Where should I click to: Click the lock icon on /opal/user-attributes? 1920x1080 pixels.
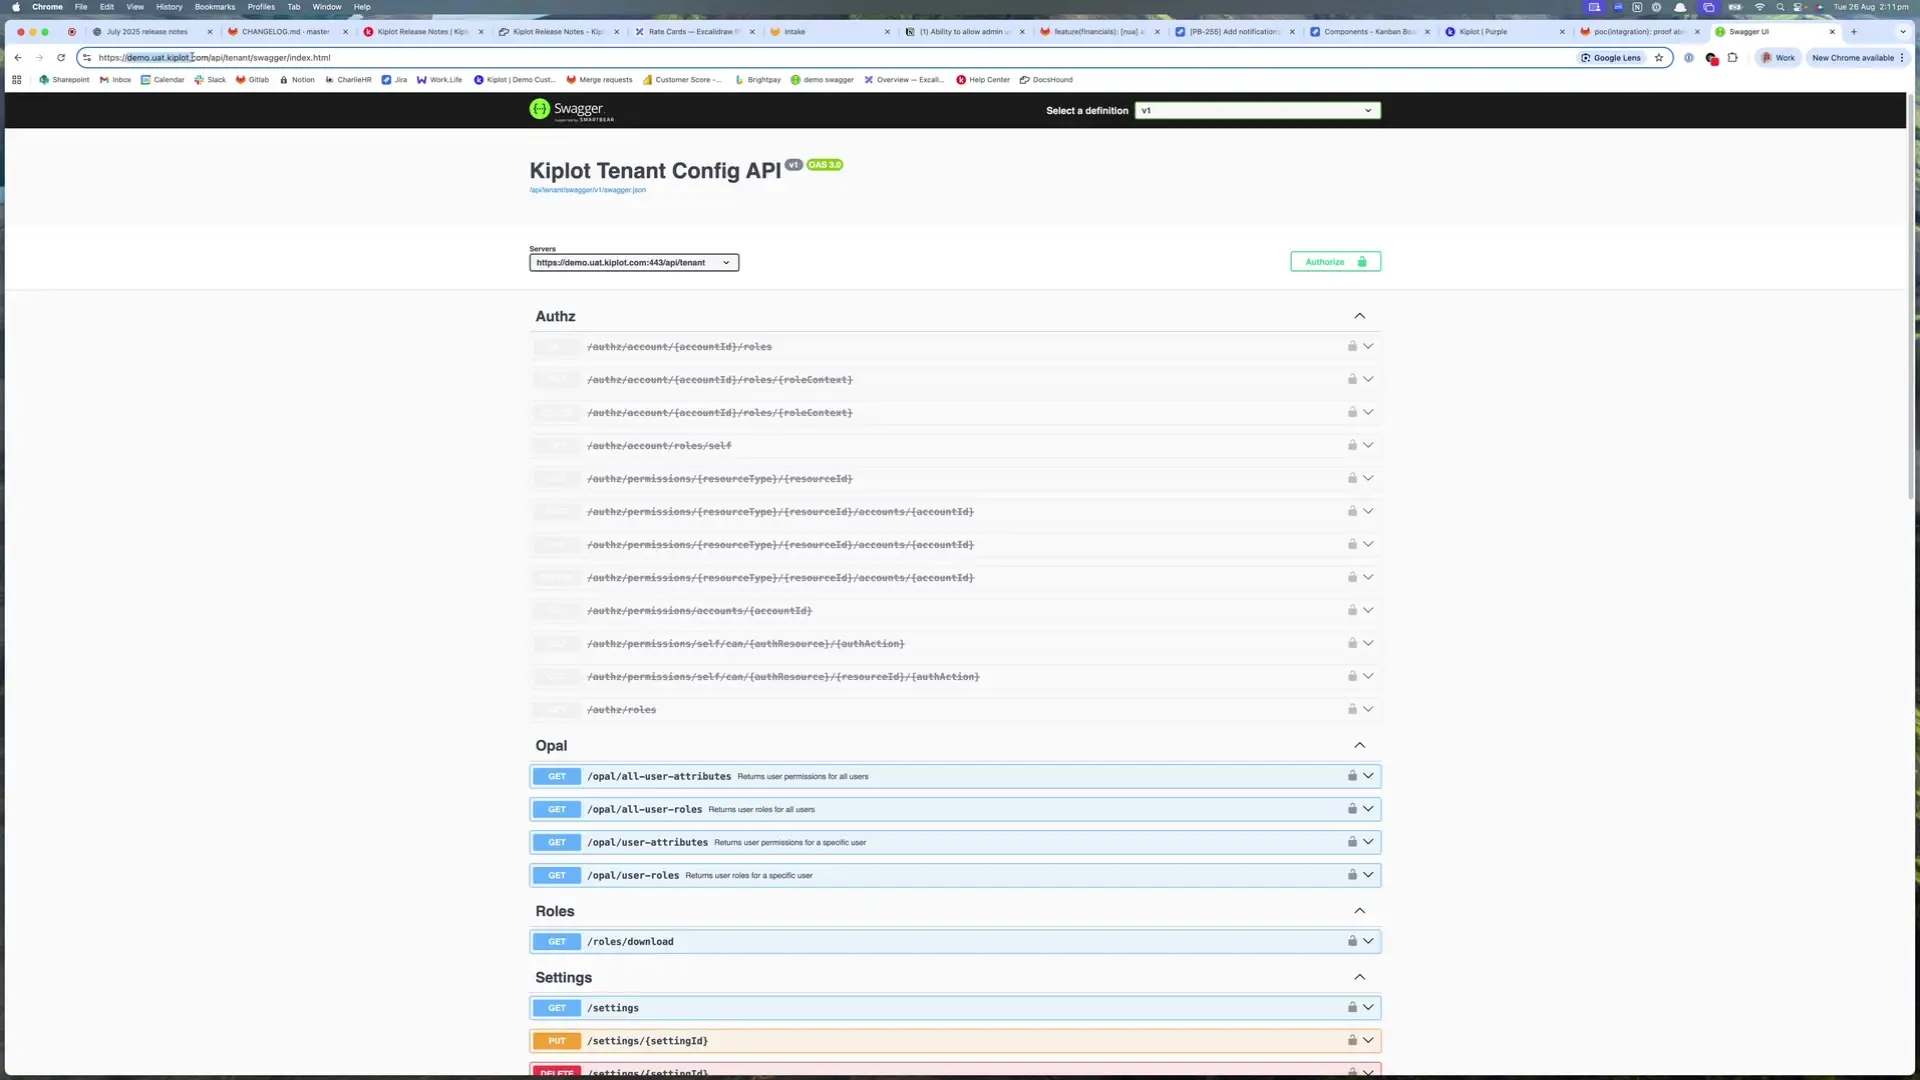(1352, 842)
